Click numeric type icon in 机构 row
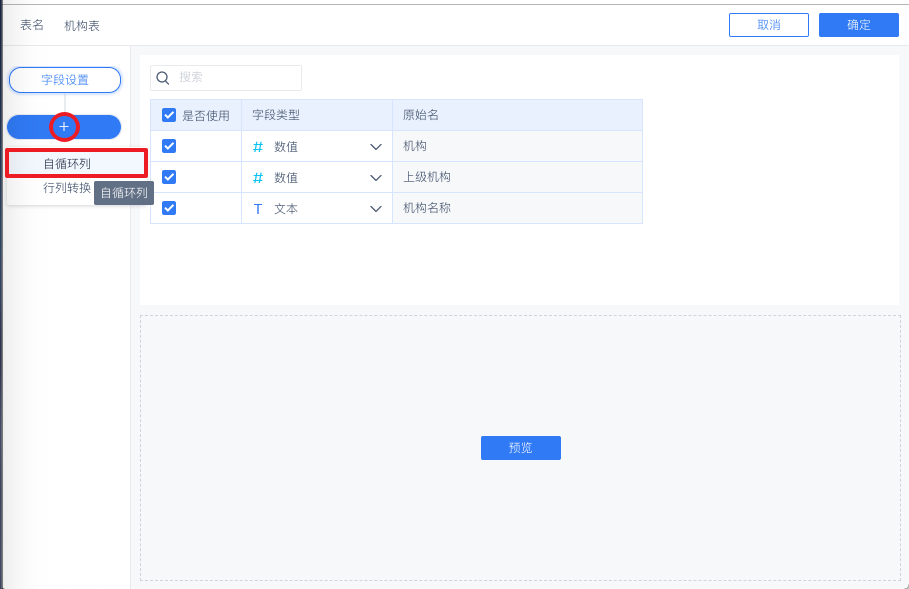The height and width of the screenshot is (589, 909). point(258,146)
